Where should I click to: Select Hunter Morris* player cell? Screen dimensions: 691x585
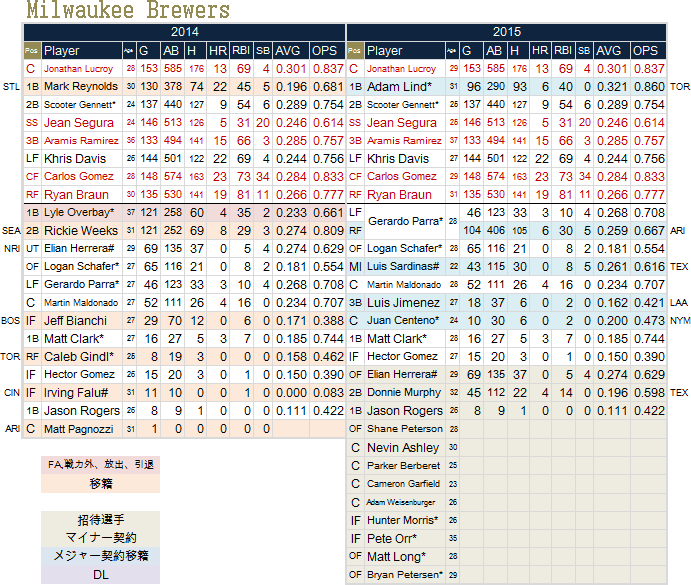coord(403,520)
